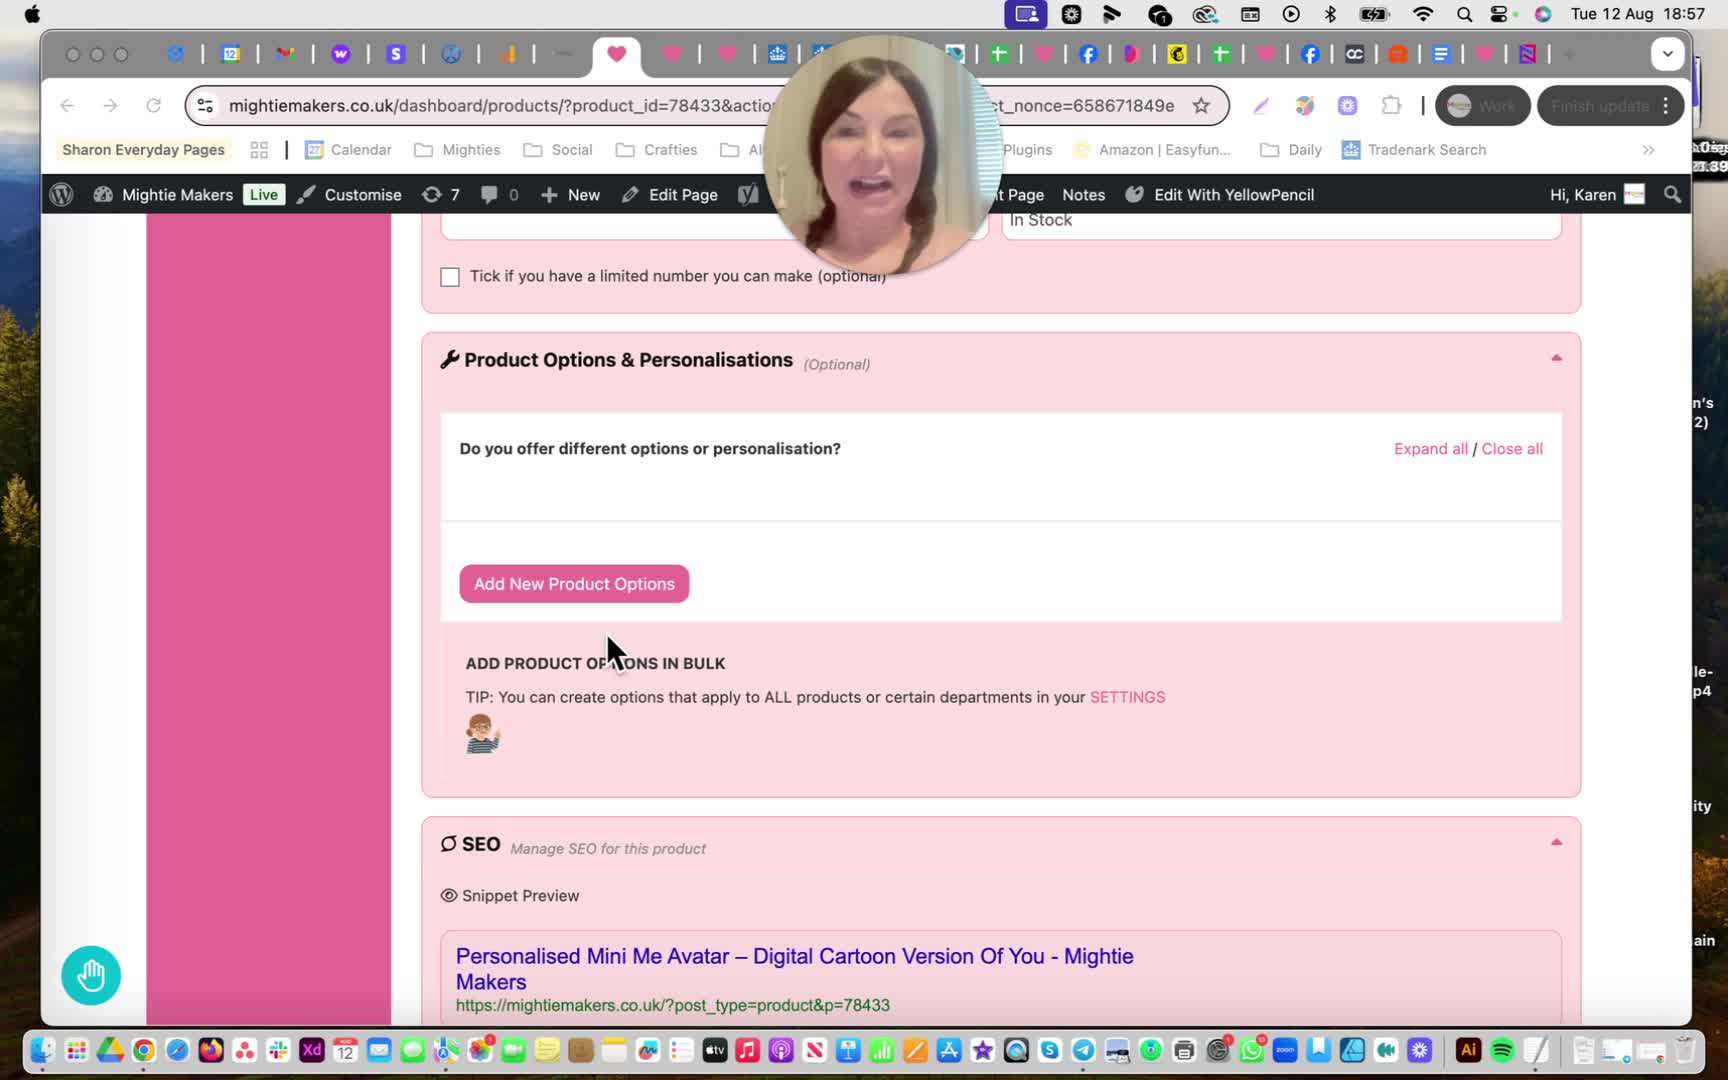
Task: Open Customise in the admin bar
Action: coord(350,194)
